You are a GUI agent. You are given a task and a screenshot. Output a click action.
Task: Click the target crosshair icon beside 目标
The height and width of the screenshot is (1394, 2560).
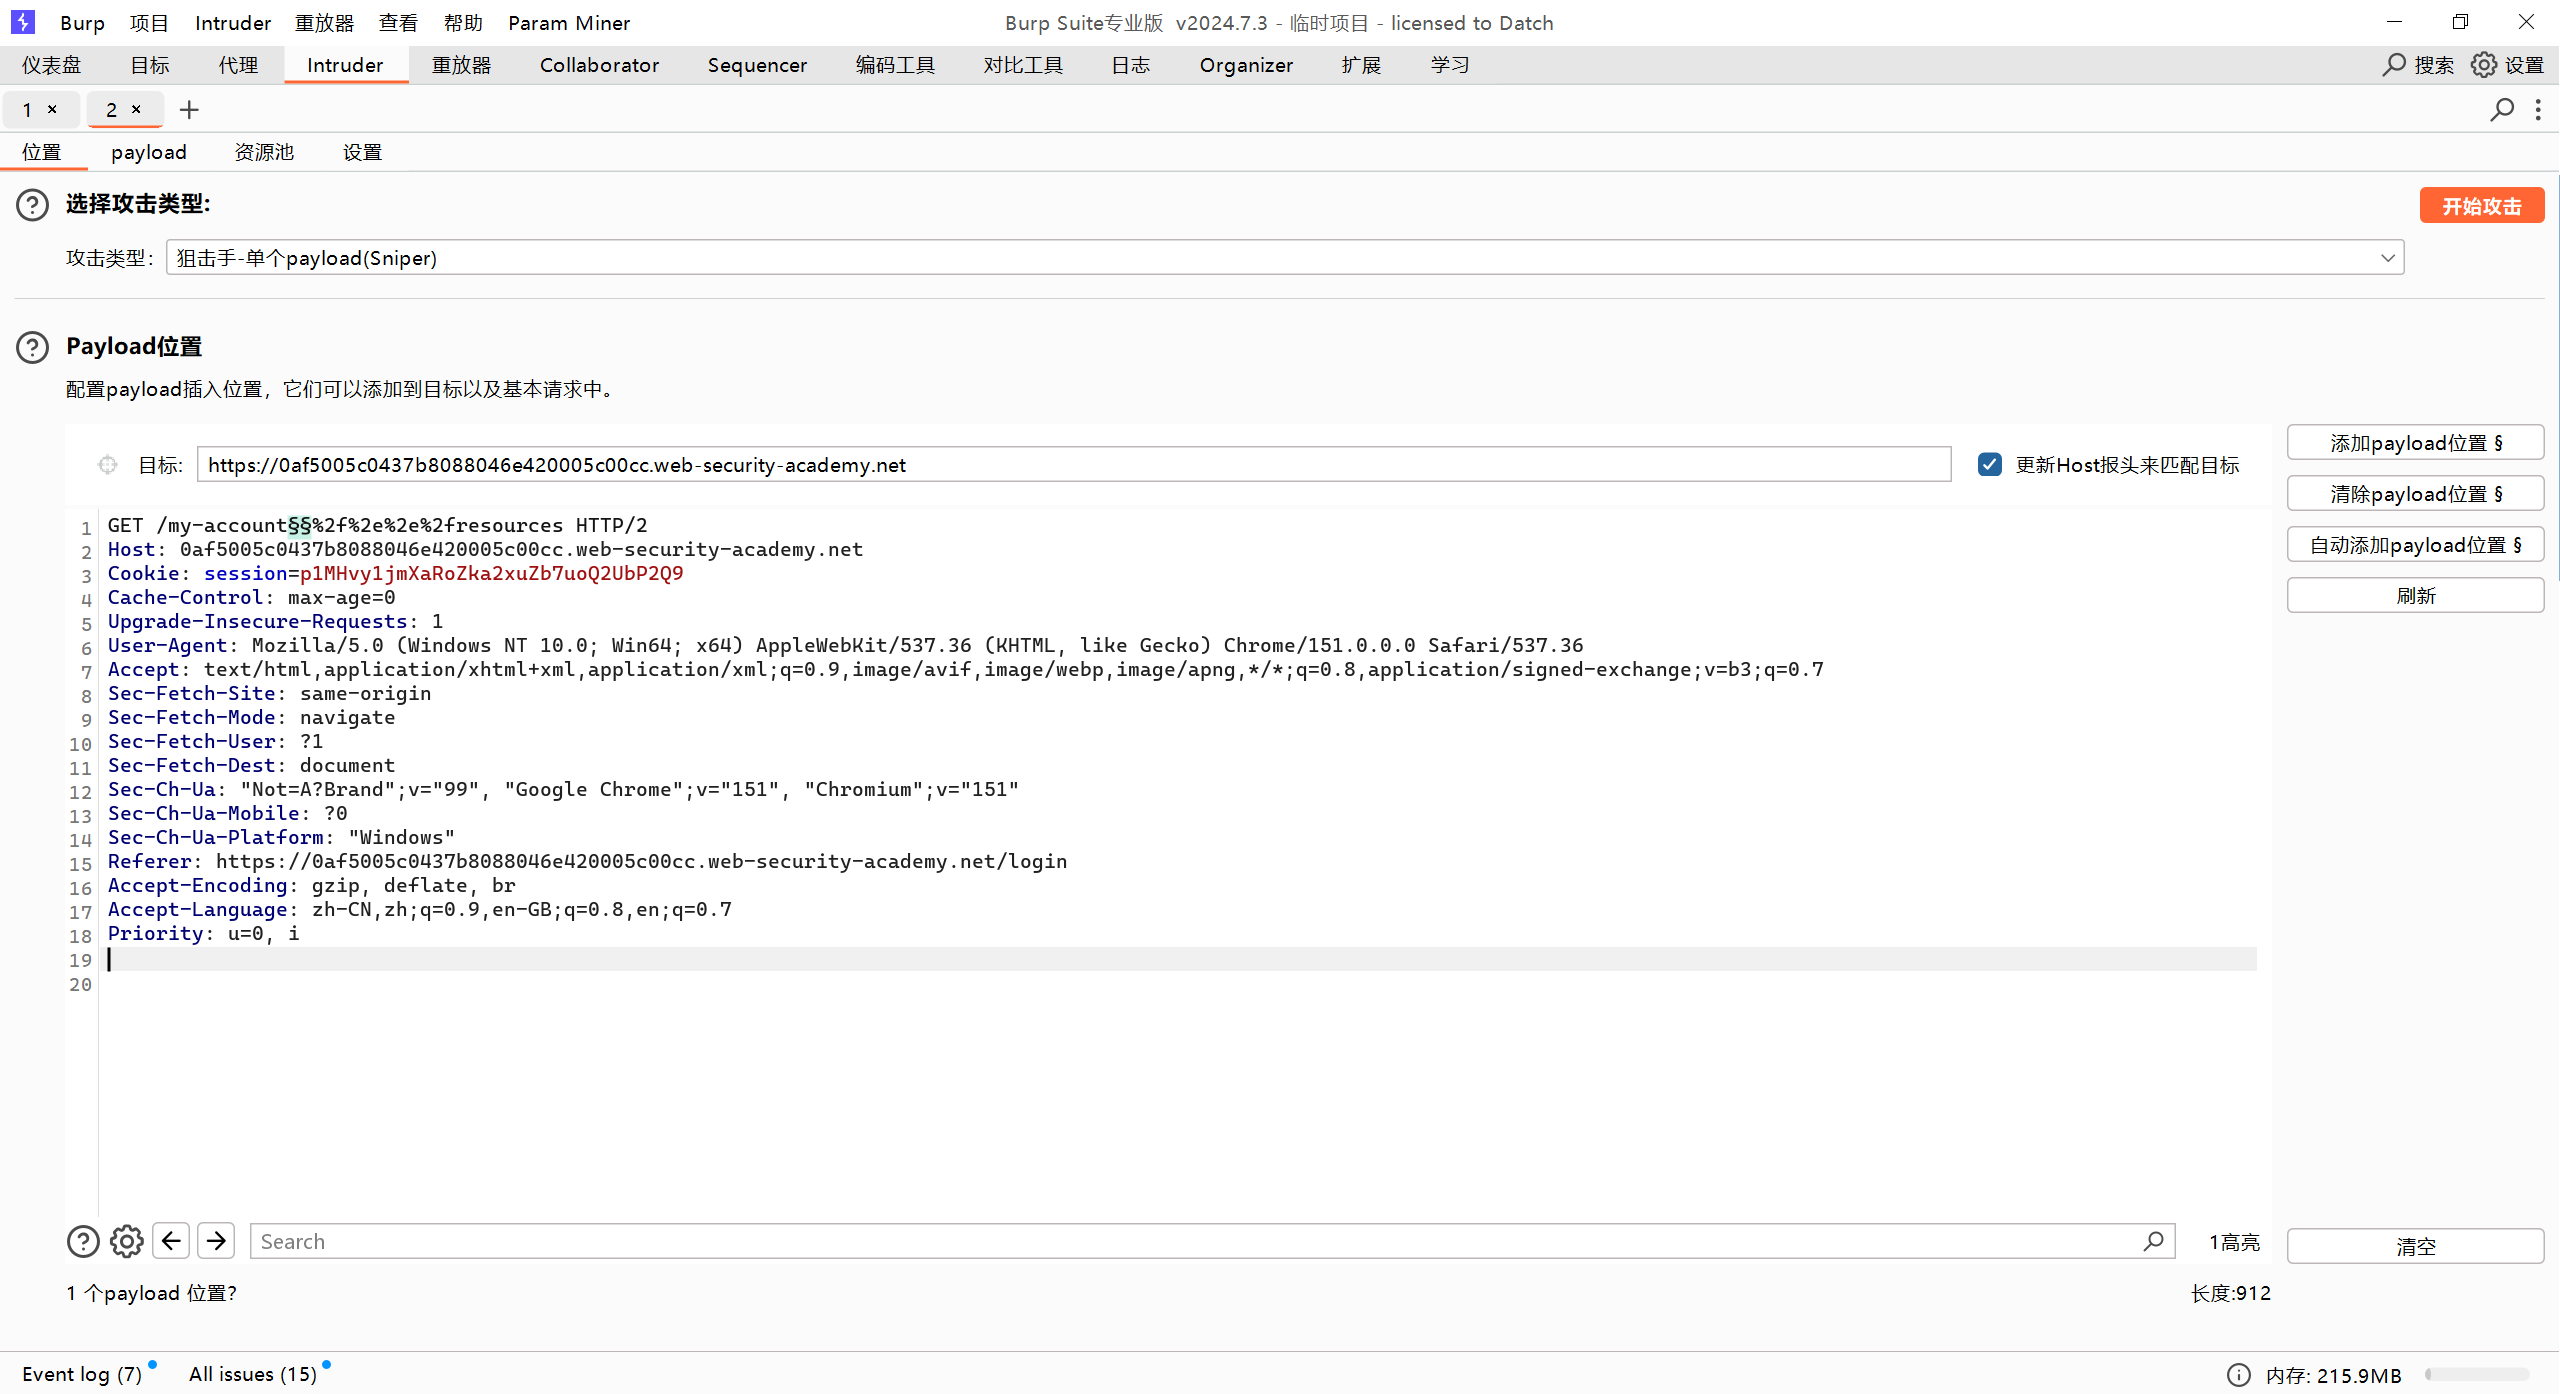(108, 465)
